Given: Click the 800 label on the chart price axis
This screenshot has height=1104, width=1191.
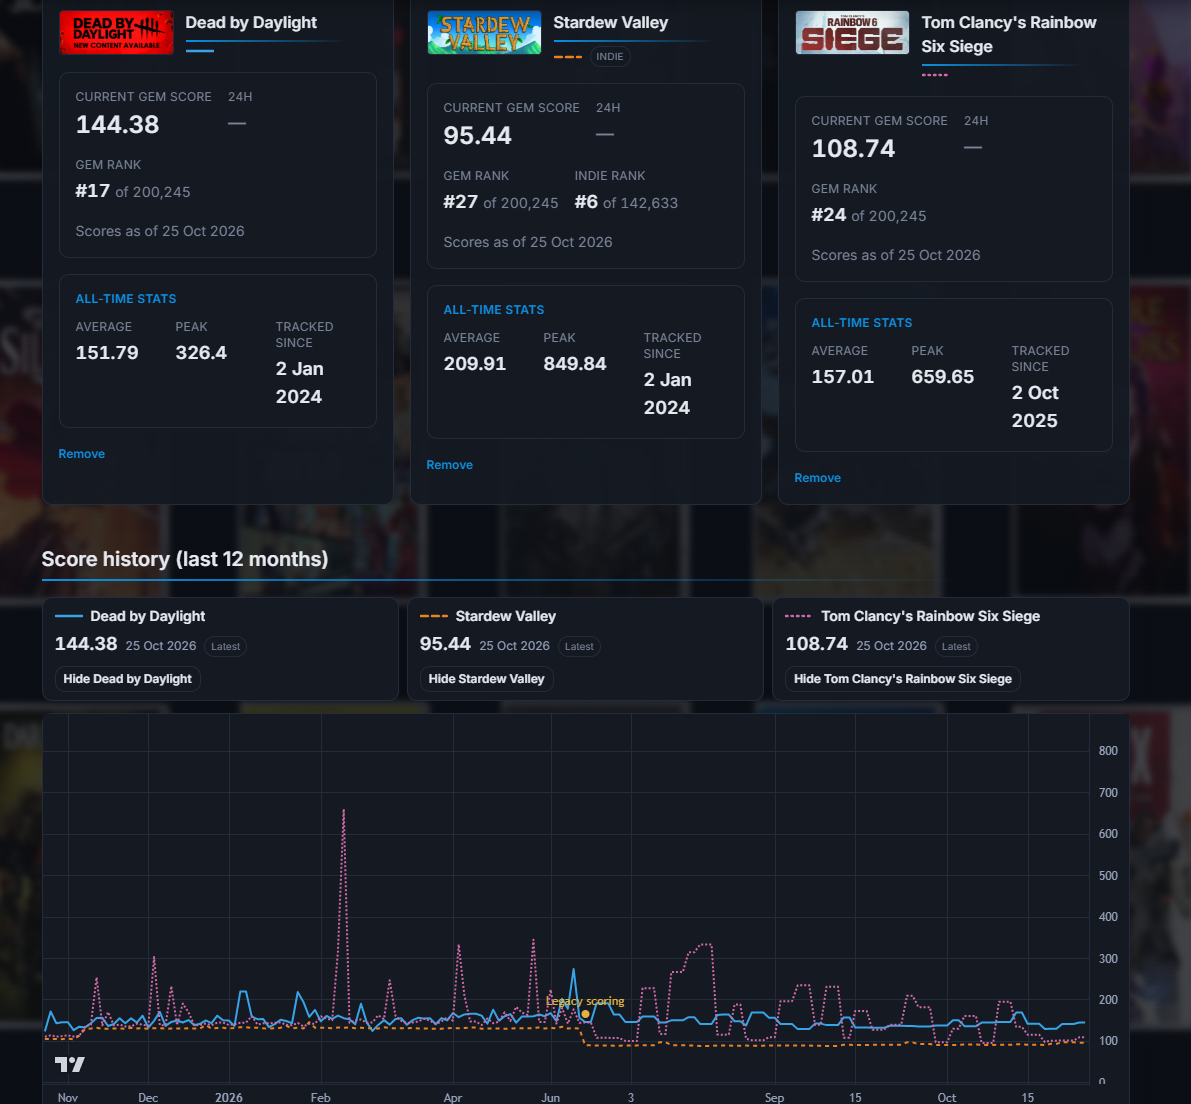Looking at the screenshot, I should [1108, 751].
